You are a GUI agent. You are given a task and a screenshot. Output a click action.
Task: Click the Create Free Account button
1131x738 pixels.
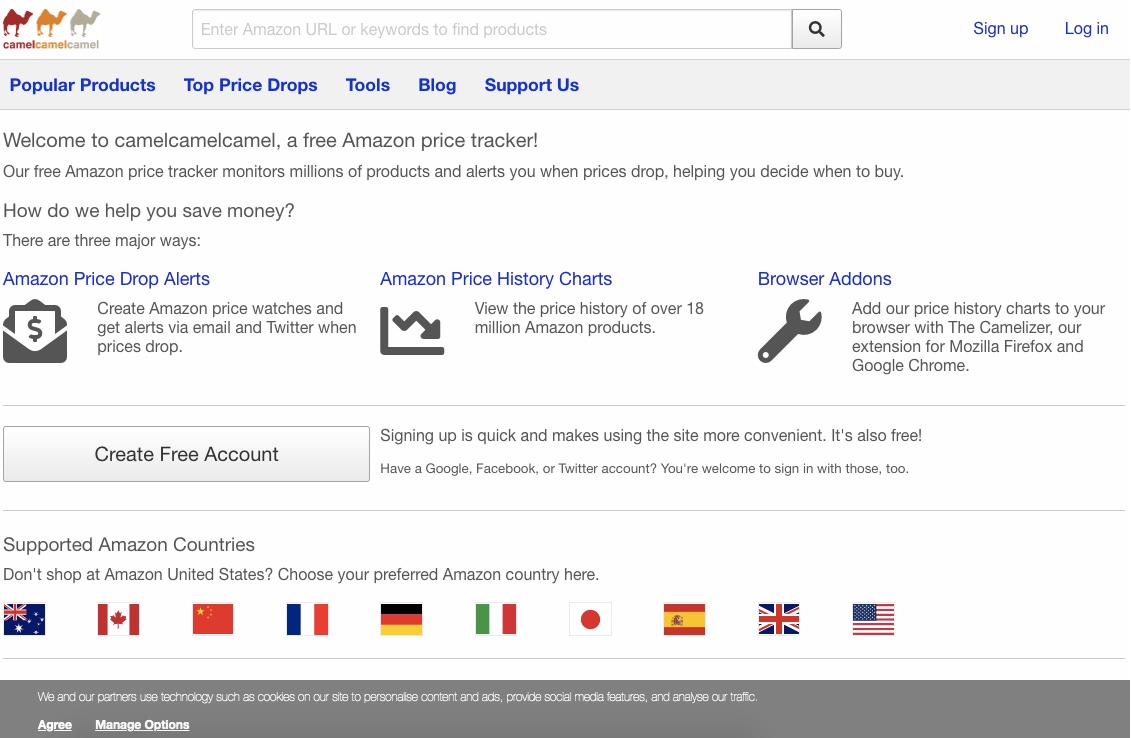tap(186, 453)
